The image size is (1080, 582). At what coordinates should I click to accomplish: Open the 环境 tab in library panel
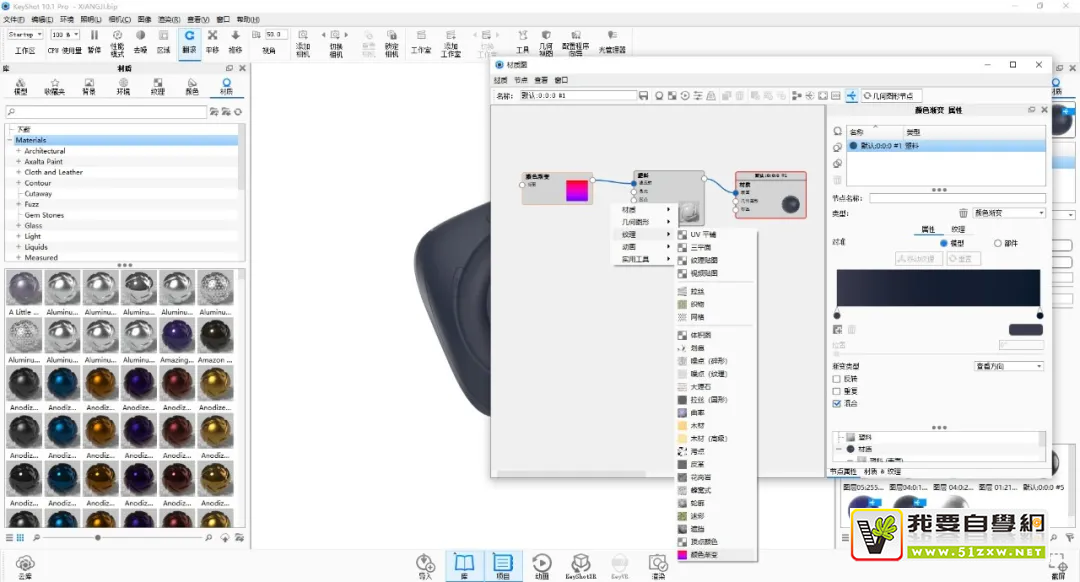(123, 86)
